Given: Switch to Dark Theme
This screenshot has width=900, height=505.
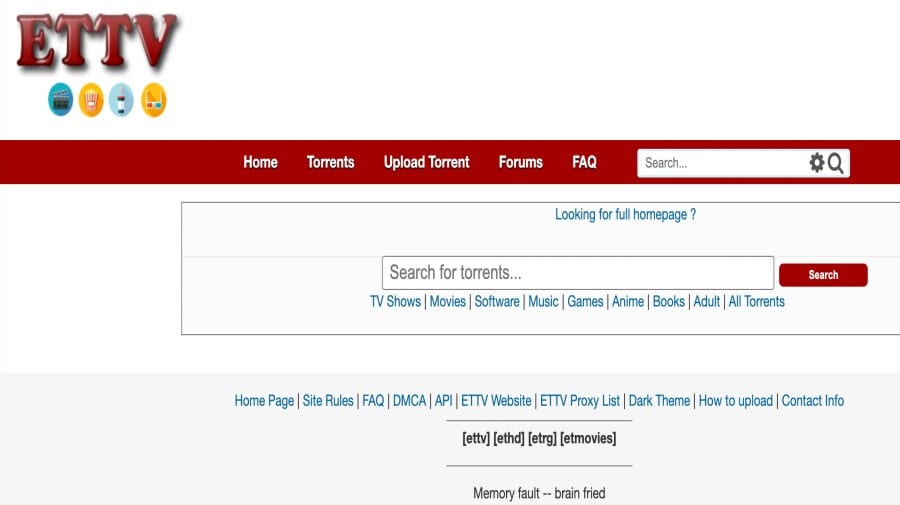Looking at the screenshot, I should (659, 401).
